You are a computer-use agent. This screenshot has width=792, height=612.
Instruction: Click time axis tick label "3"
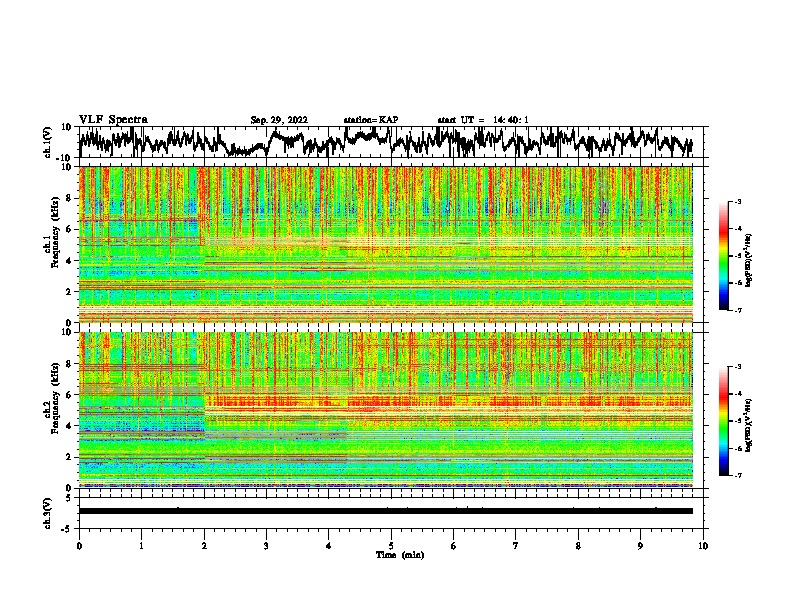(x=266, y=546)
